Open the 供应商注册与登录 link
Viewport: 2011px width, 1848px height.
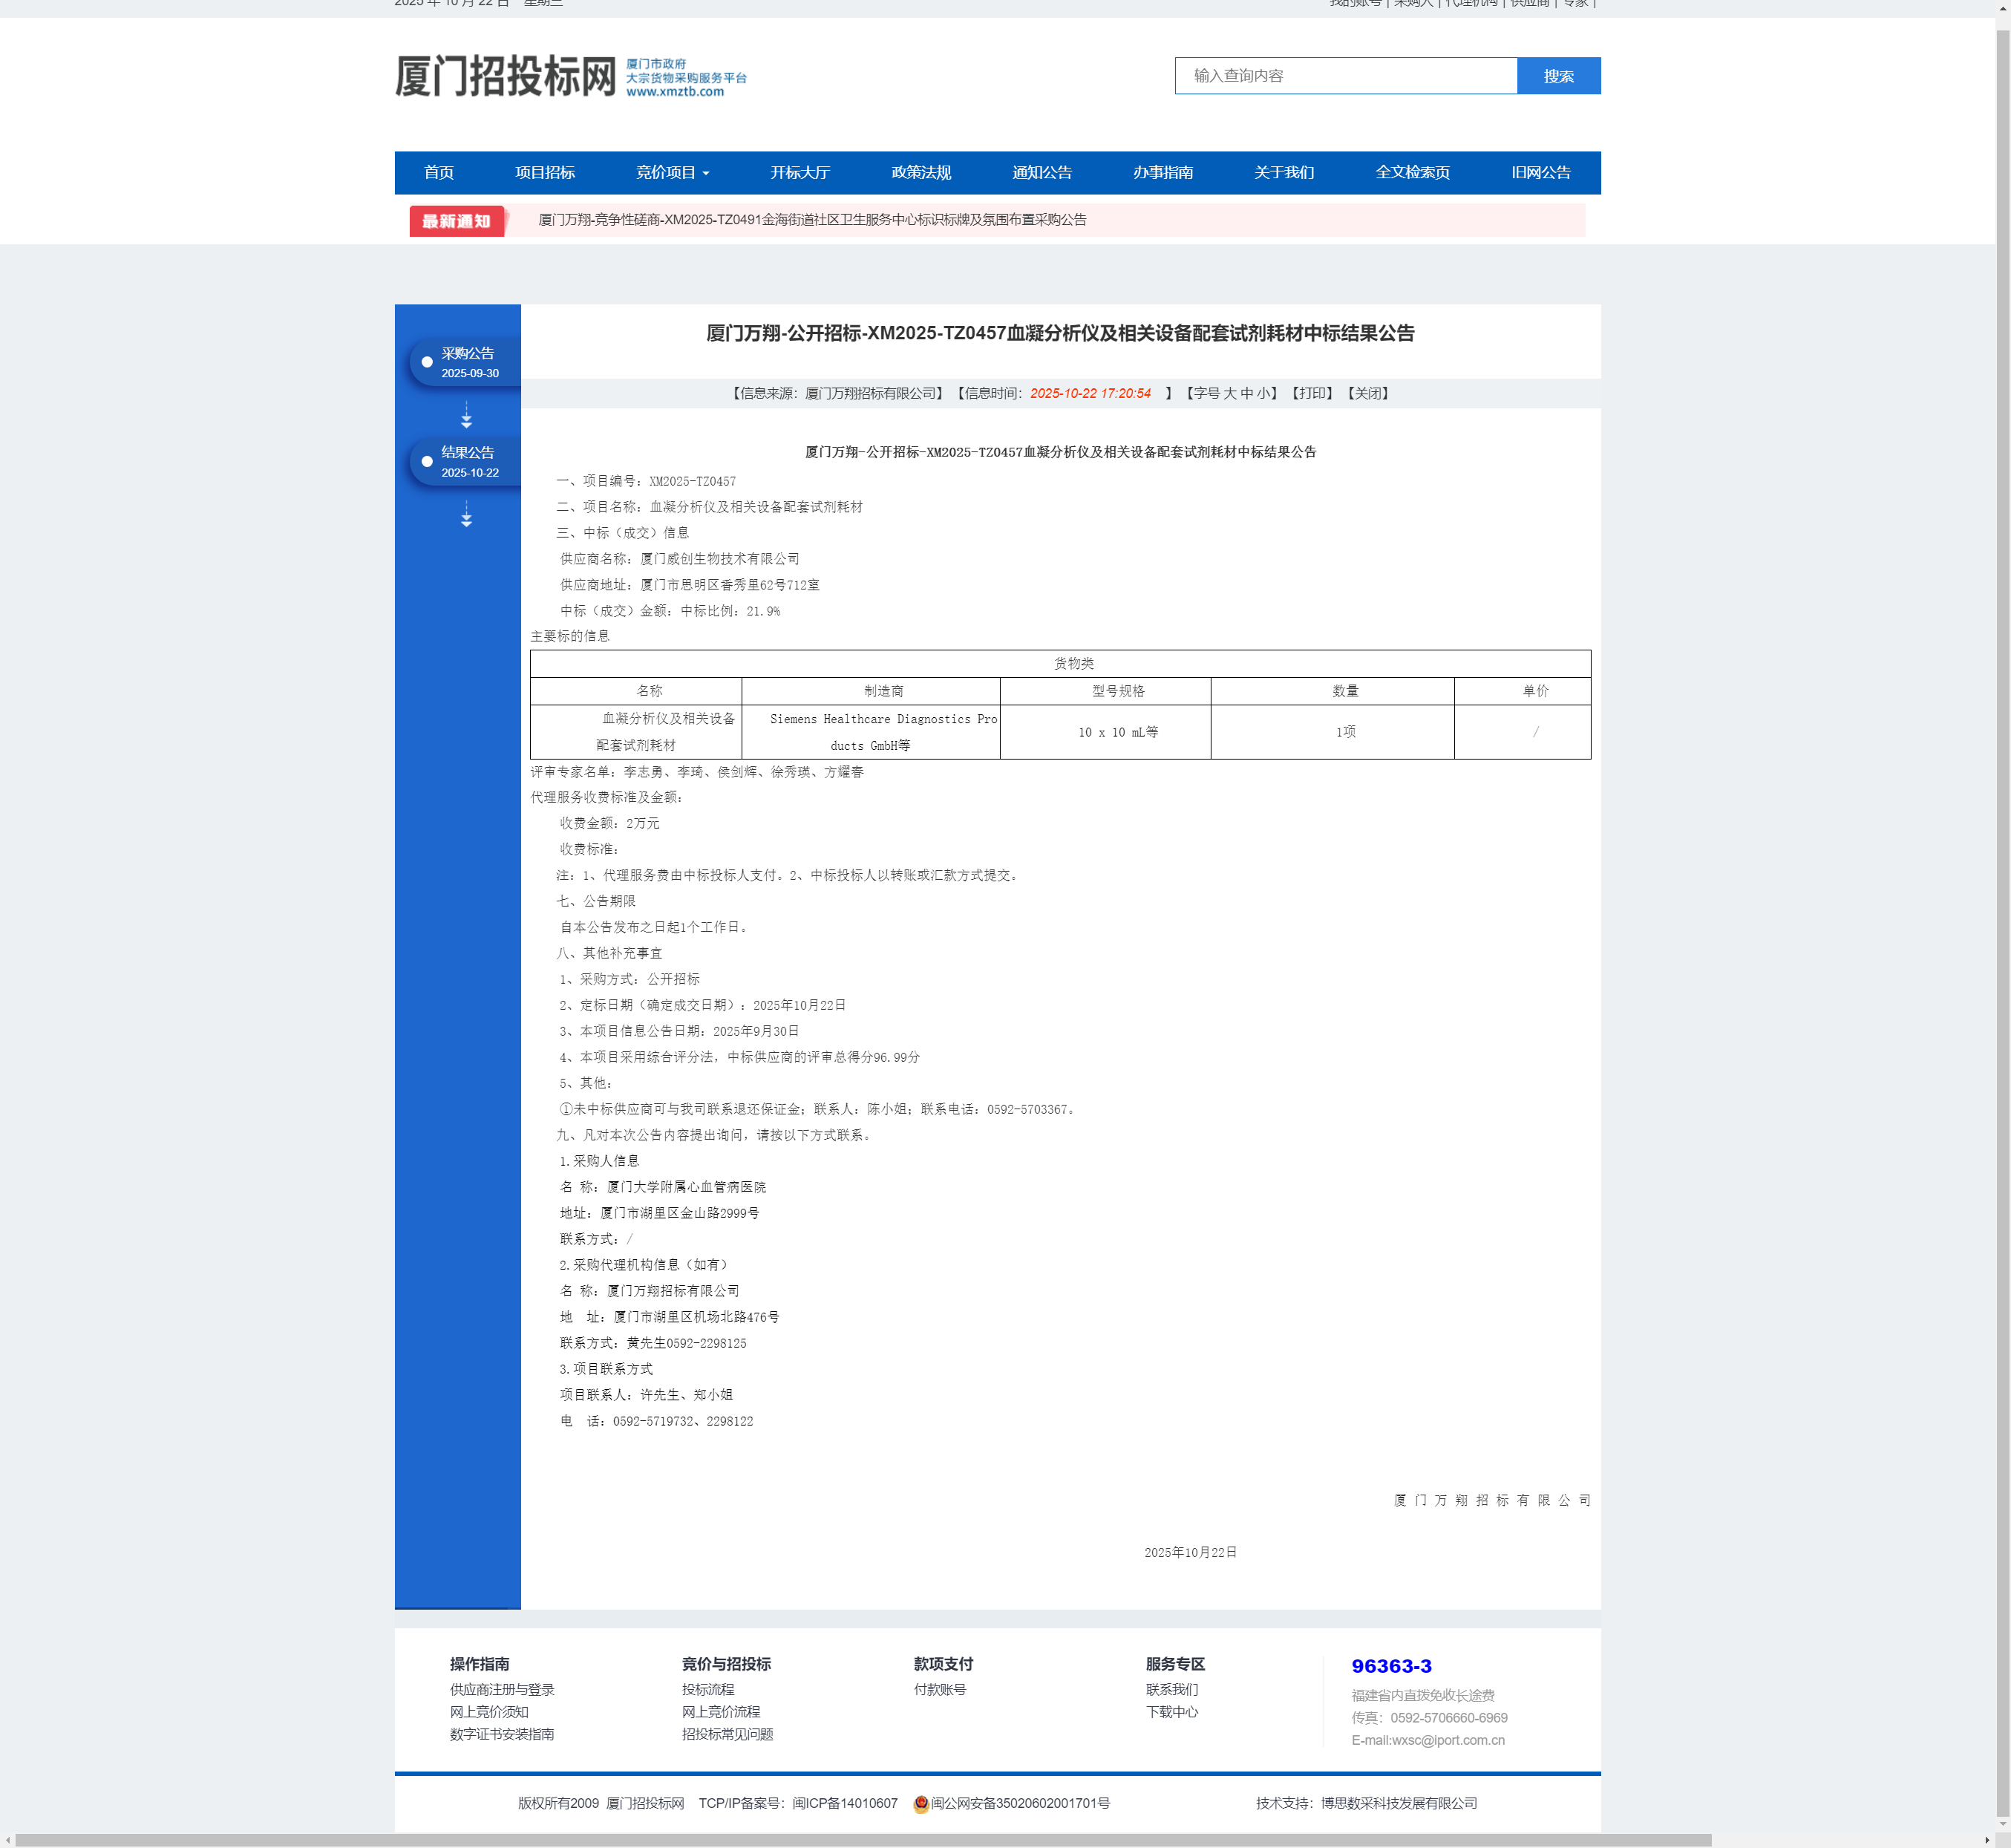click(503, 1689)
